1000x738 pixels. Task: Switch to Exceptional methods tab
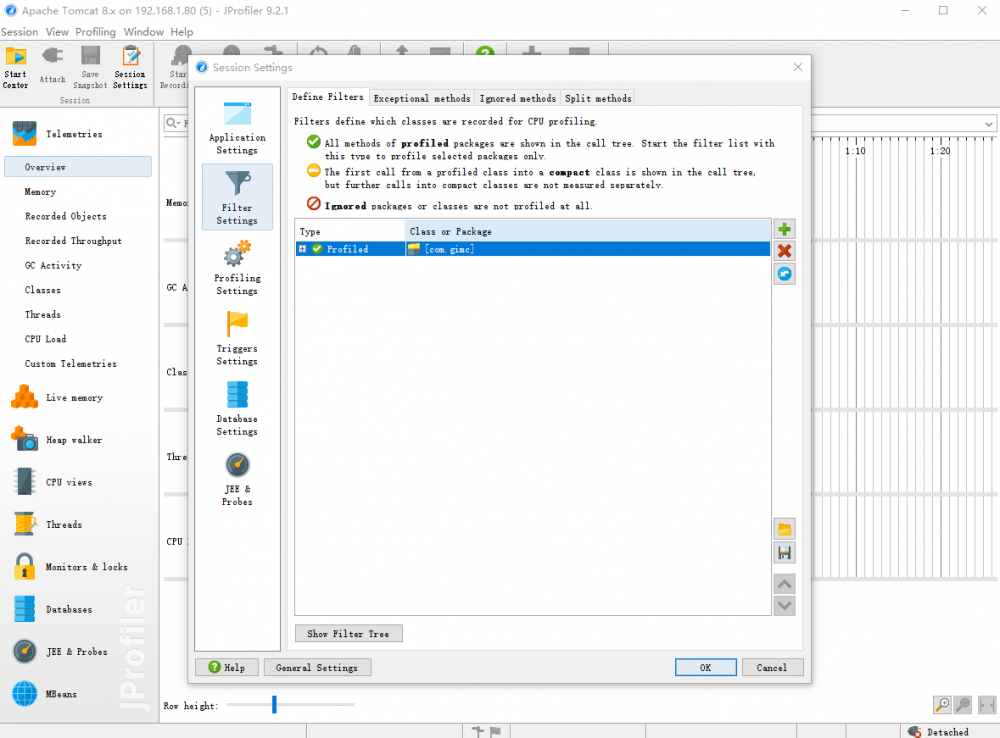[422, 98]
